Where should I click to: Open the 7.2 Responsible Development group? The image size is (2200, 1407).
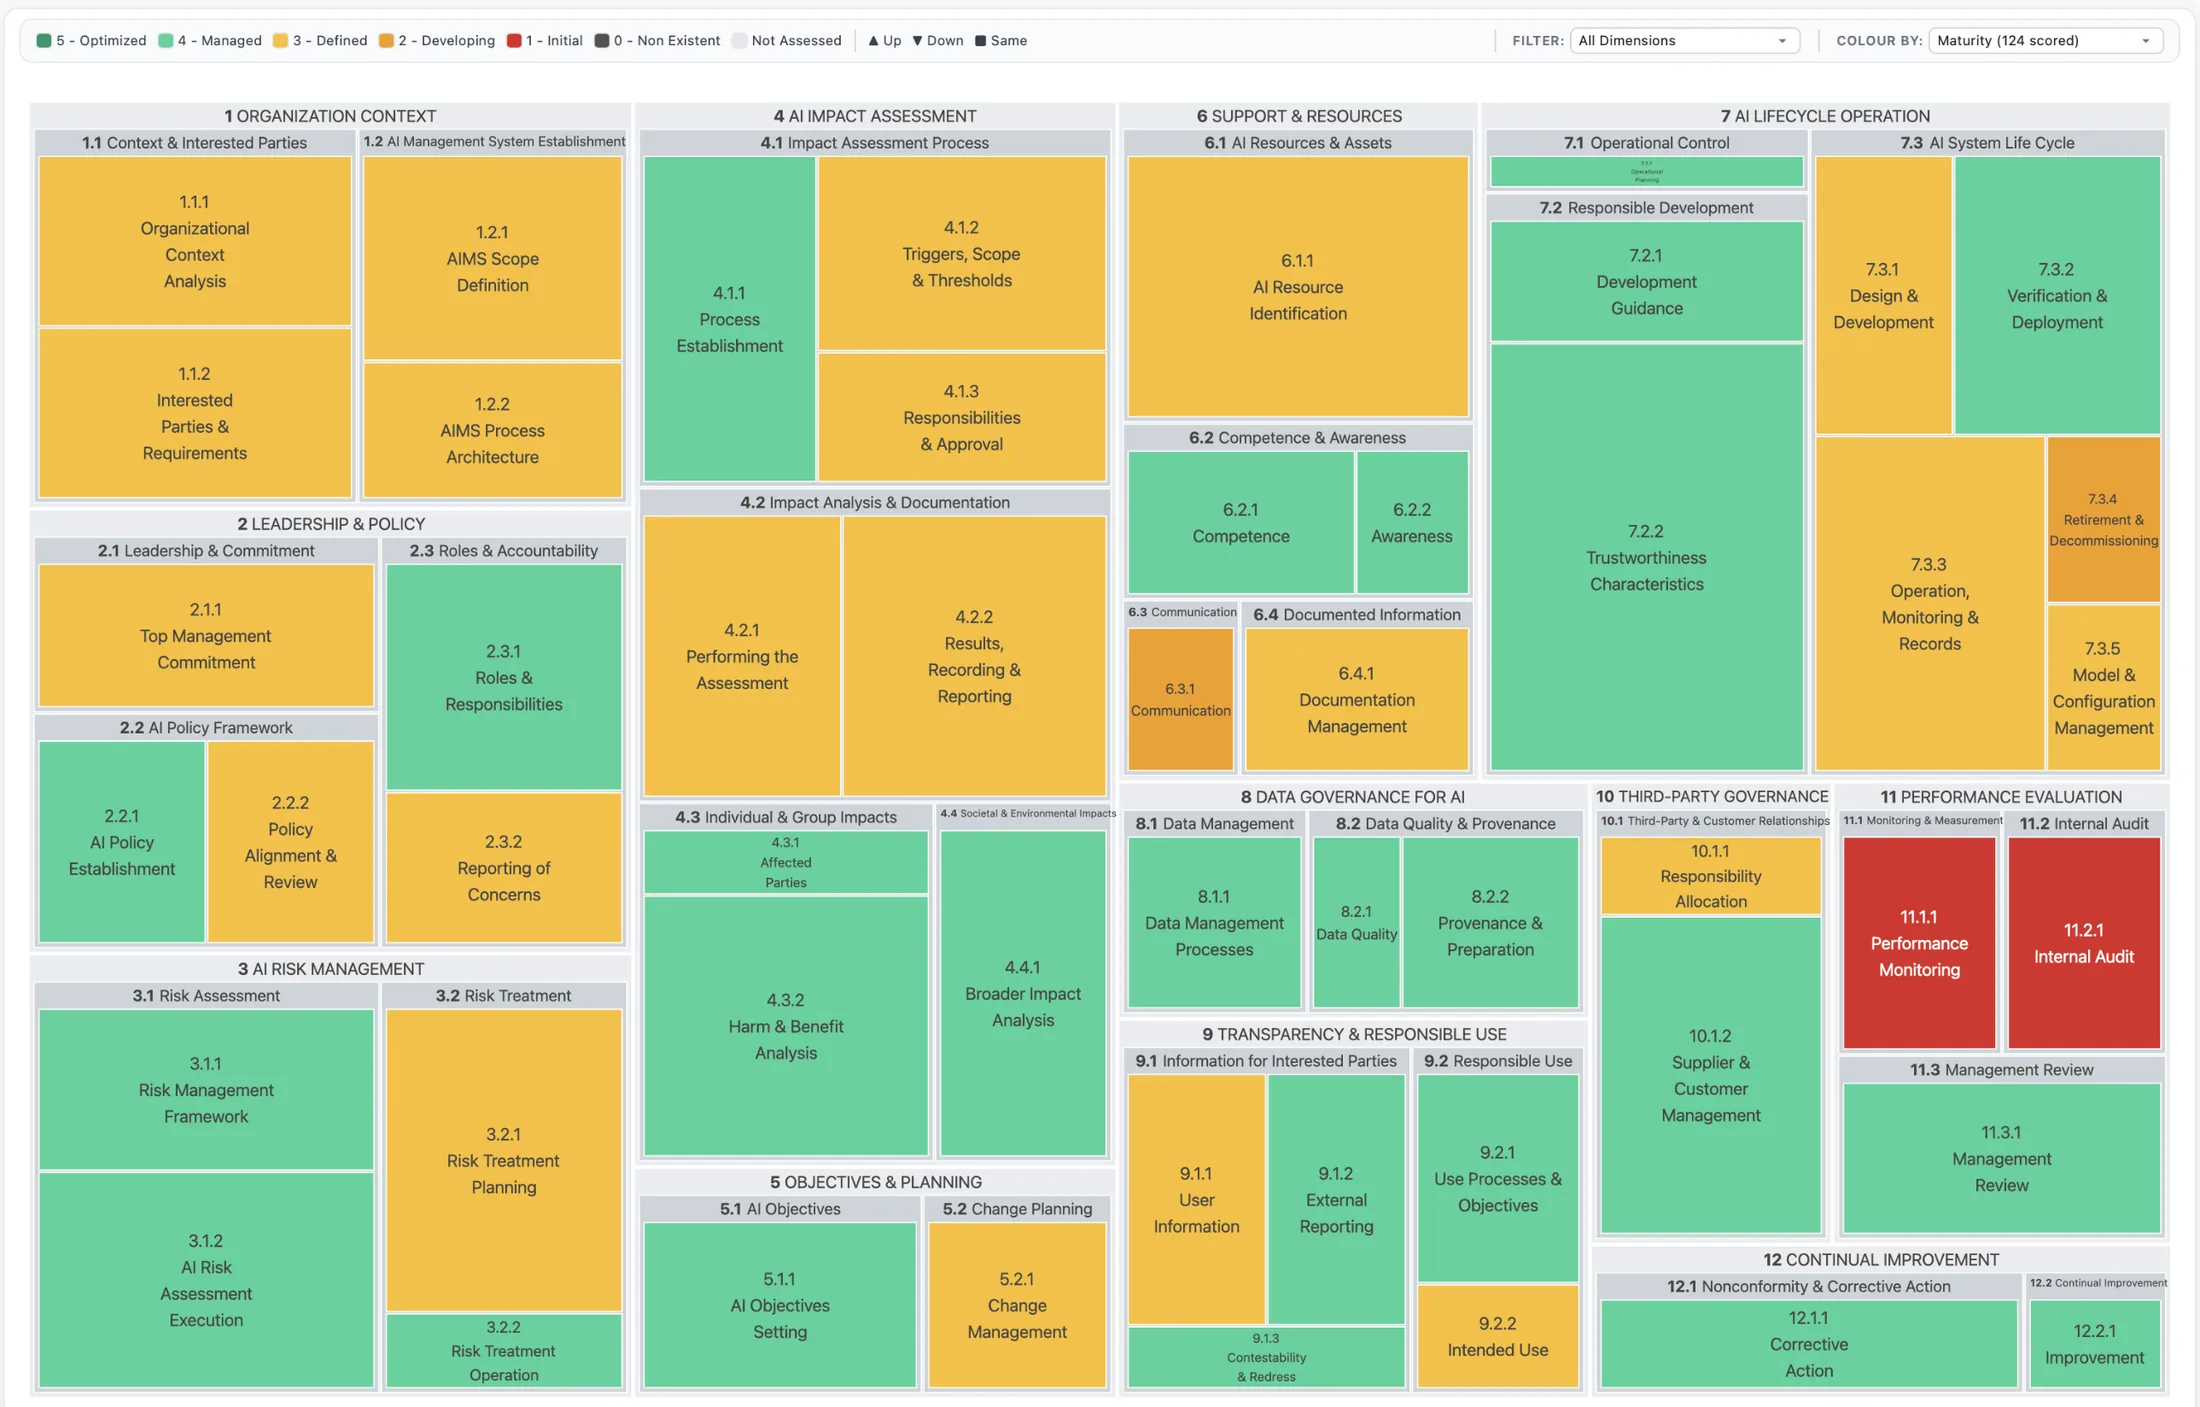(x=1647, y=208)
